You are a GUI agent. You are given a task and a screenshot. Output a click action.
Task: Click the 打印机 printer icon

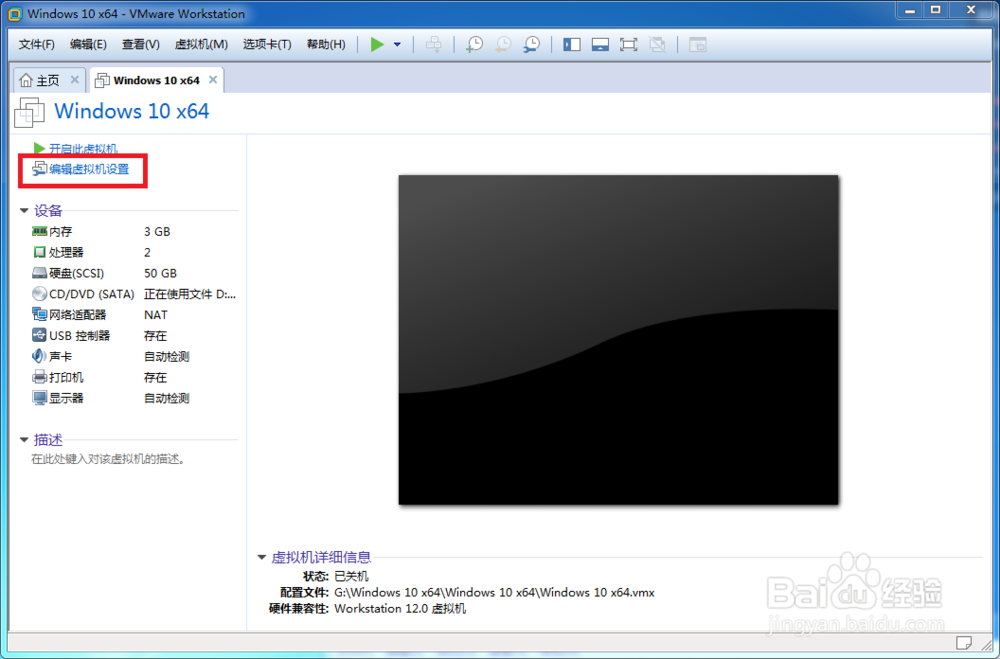pyautogui.click(x=40, y=377)
